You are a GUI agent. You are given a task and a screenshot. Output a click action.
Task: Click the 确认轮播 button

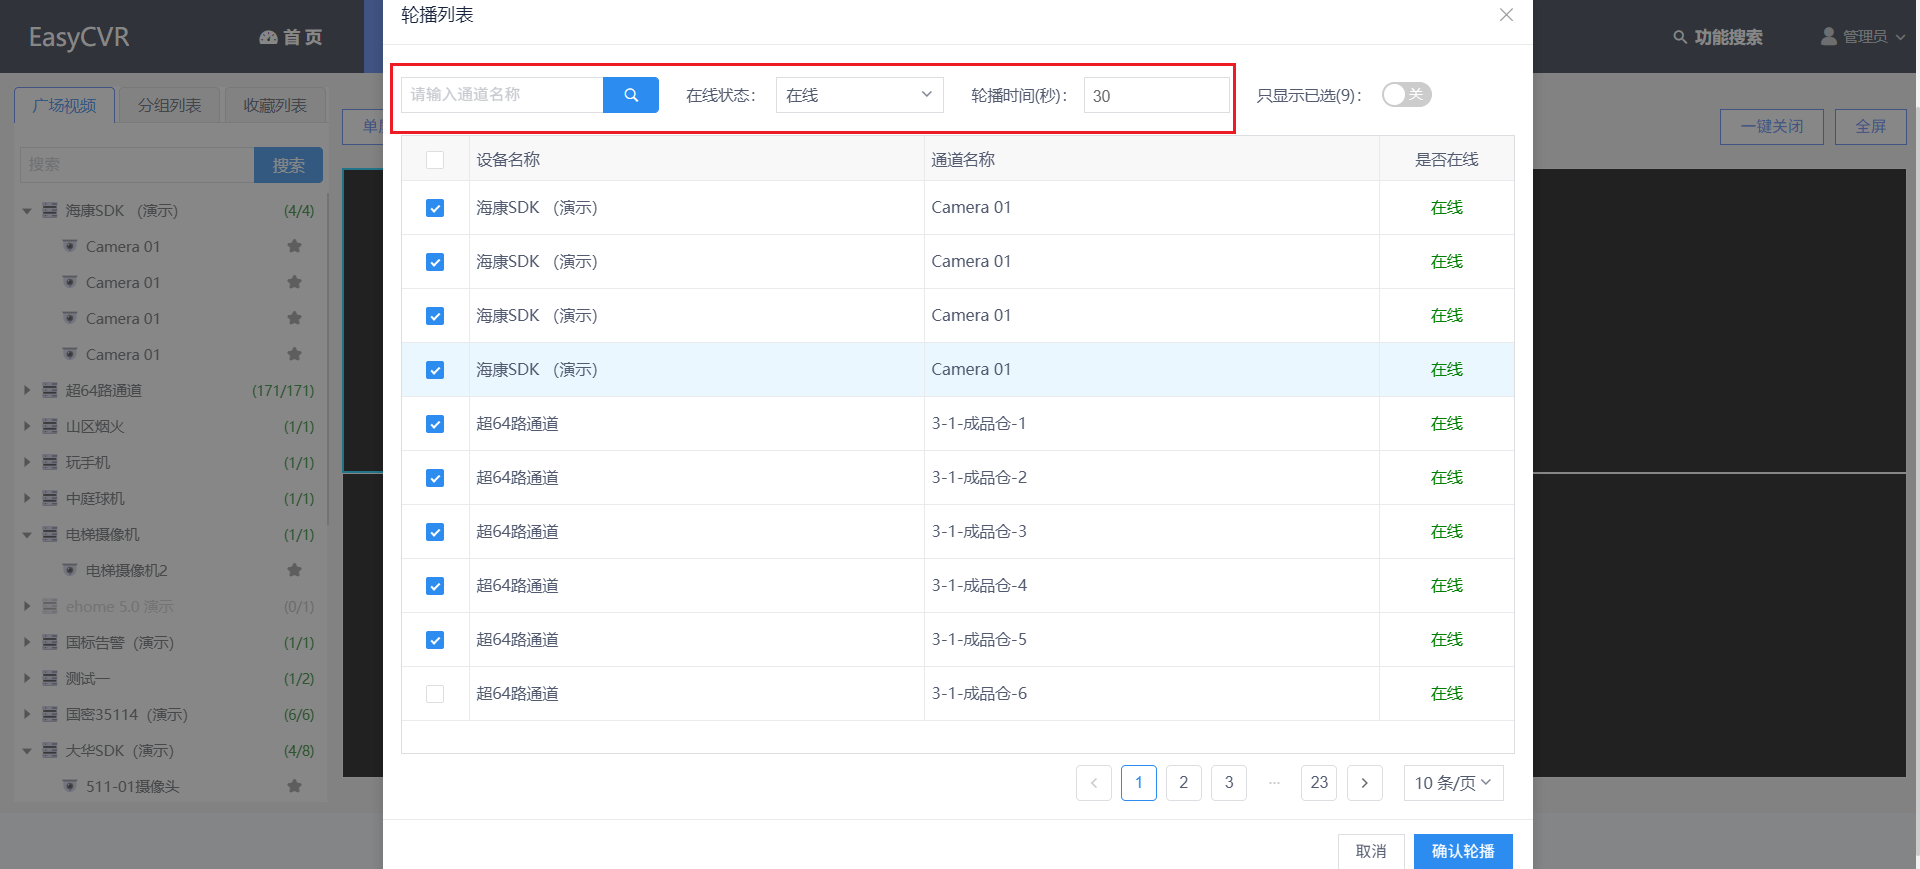1462,851
